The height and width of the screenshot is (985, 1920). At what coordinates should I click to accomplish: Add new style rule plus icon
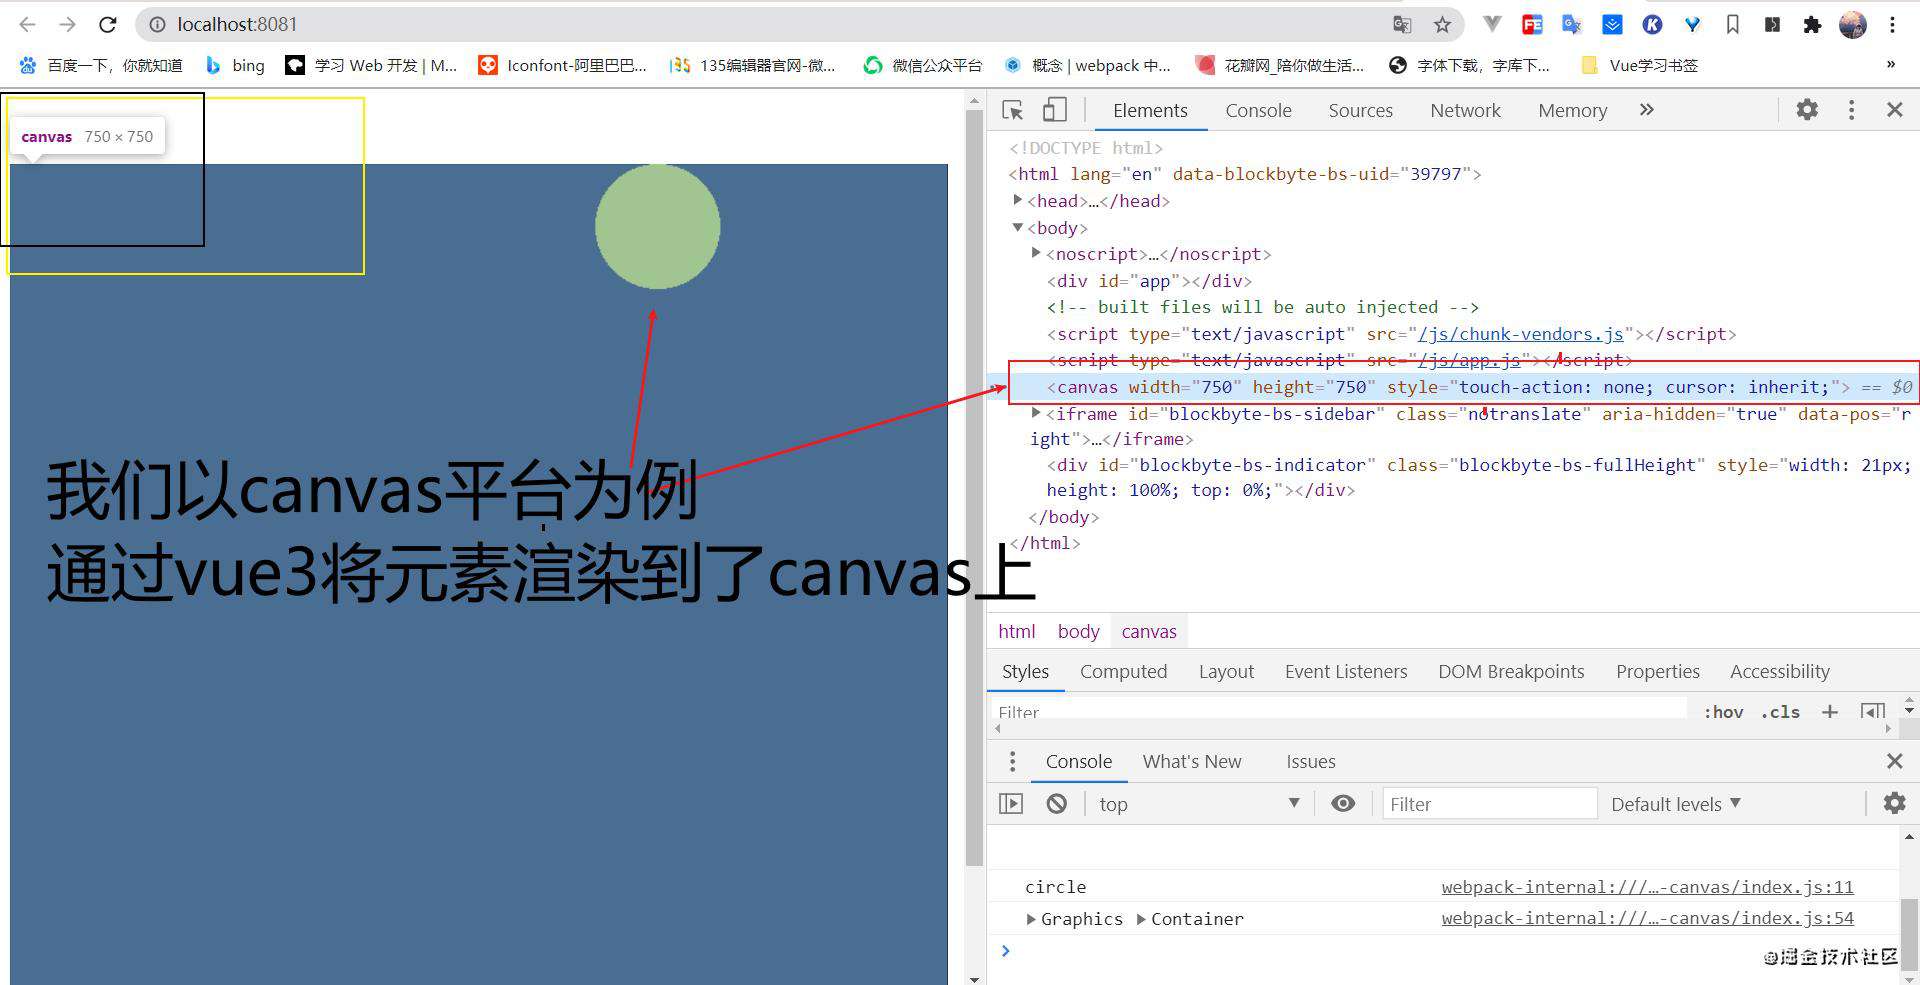click(x=1829, y=711)
